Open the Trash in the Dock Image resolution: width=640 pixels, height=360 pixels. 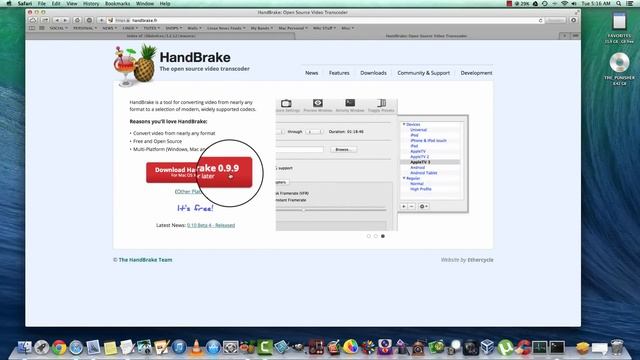(x=617, y=347)
